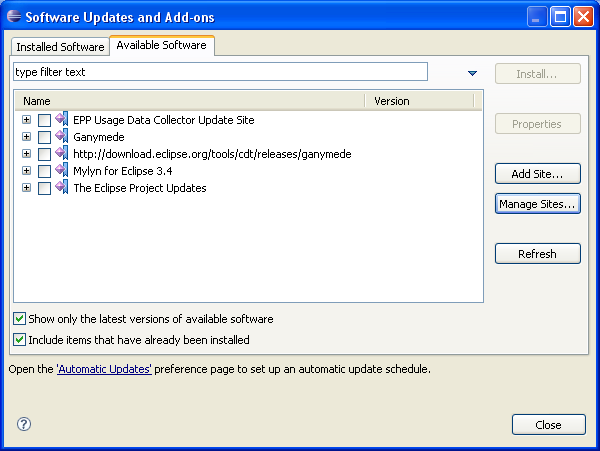
Task: Click the CDT releases ganymede site icon
Action: pos(62,154)
